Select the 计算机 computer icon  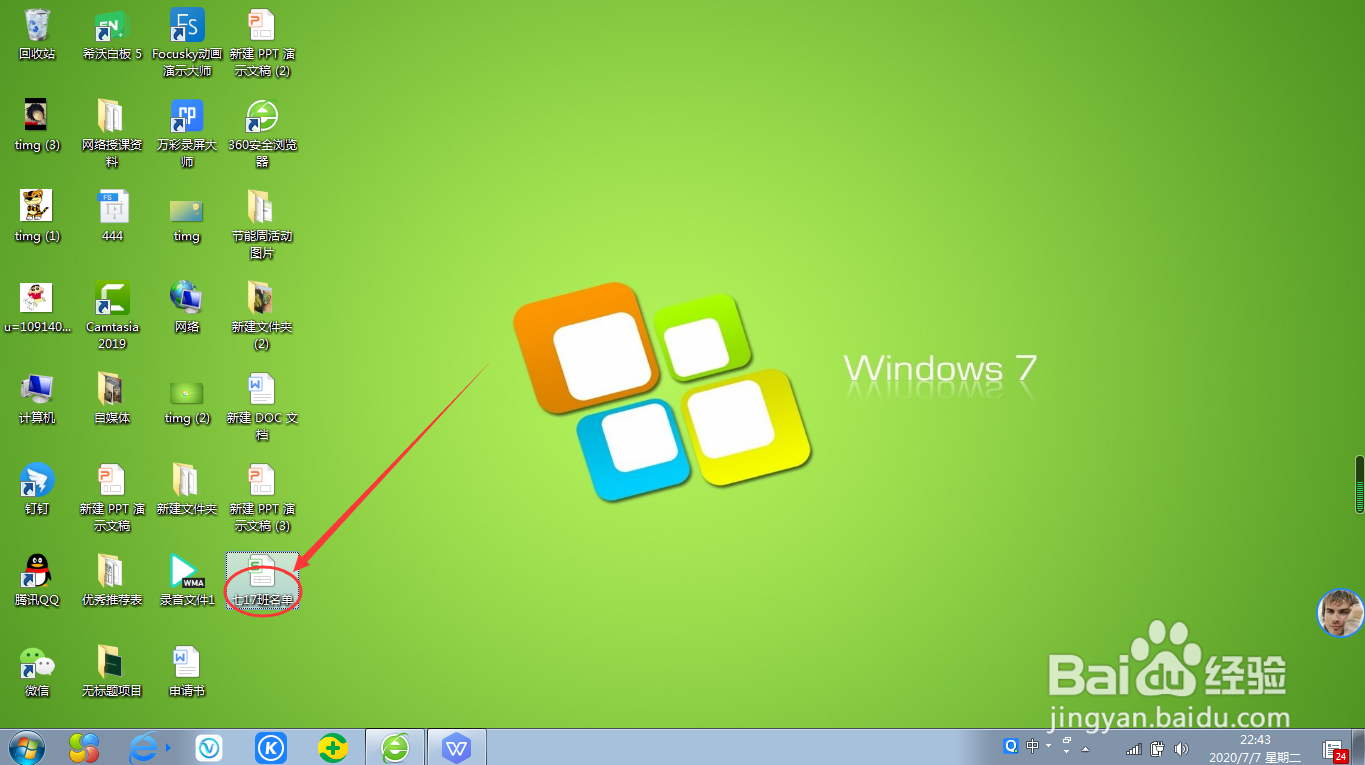click(x=37, y=398)
